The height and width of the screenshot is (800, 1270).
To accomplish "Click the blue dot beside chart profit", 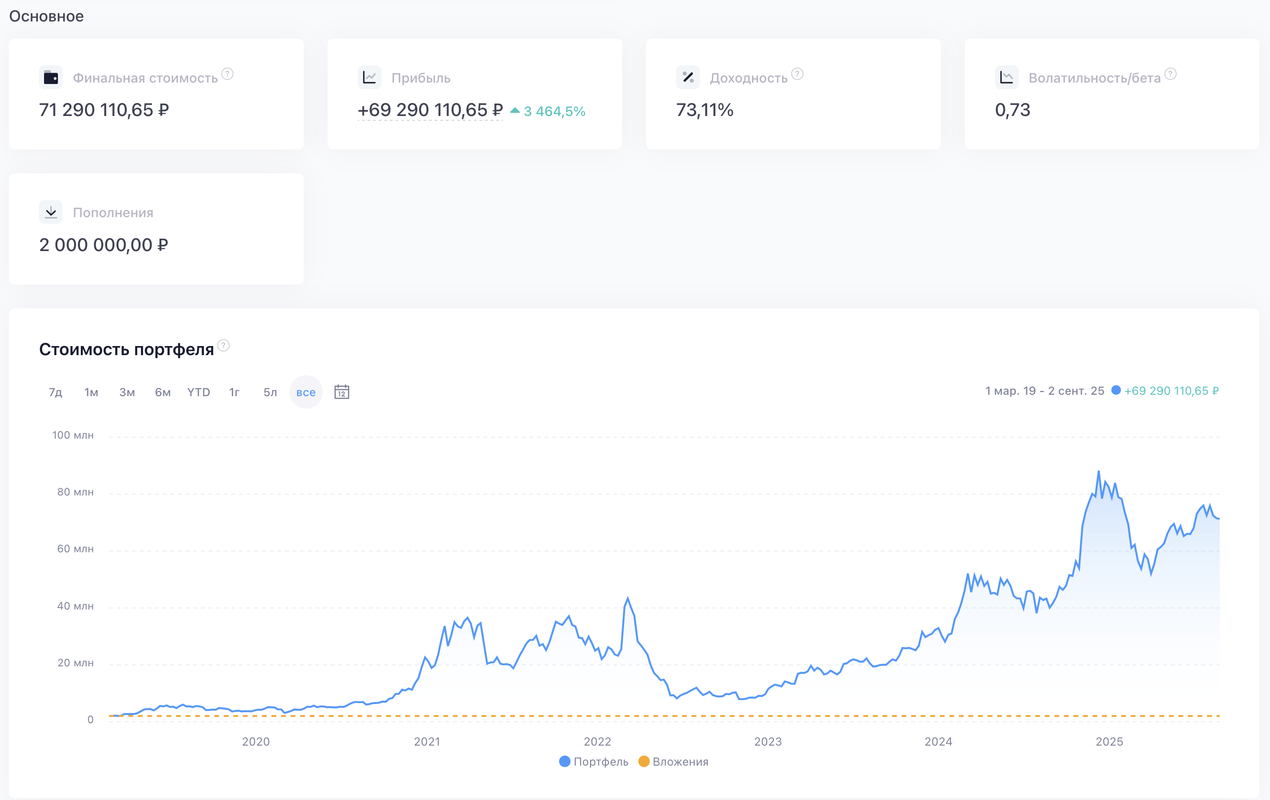I will pos(1116,391).
